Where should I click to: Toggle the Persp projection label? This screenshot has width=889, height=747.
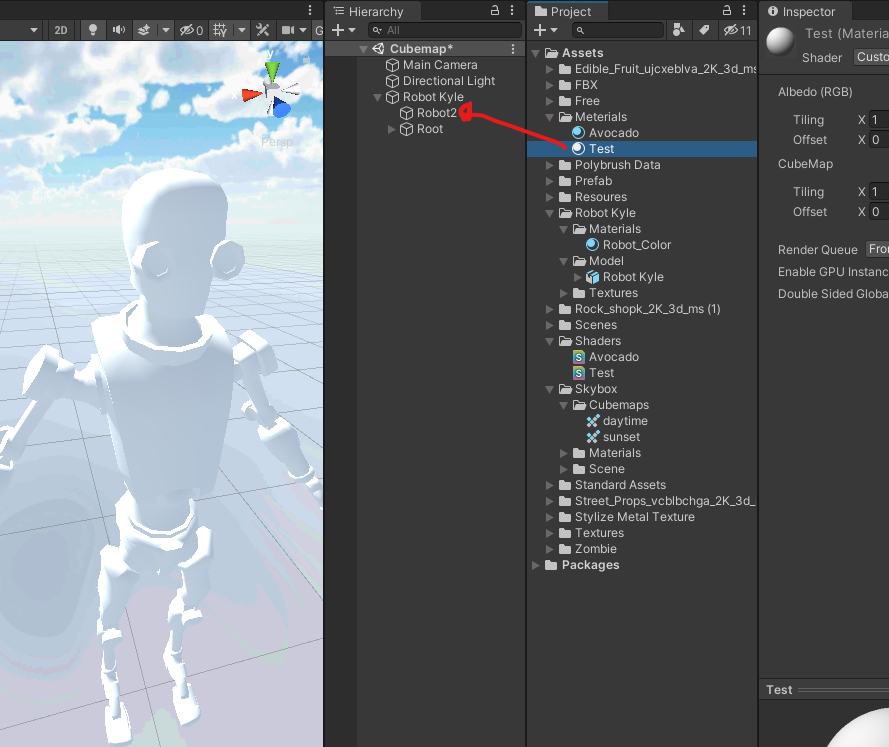pos(277,142)
